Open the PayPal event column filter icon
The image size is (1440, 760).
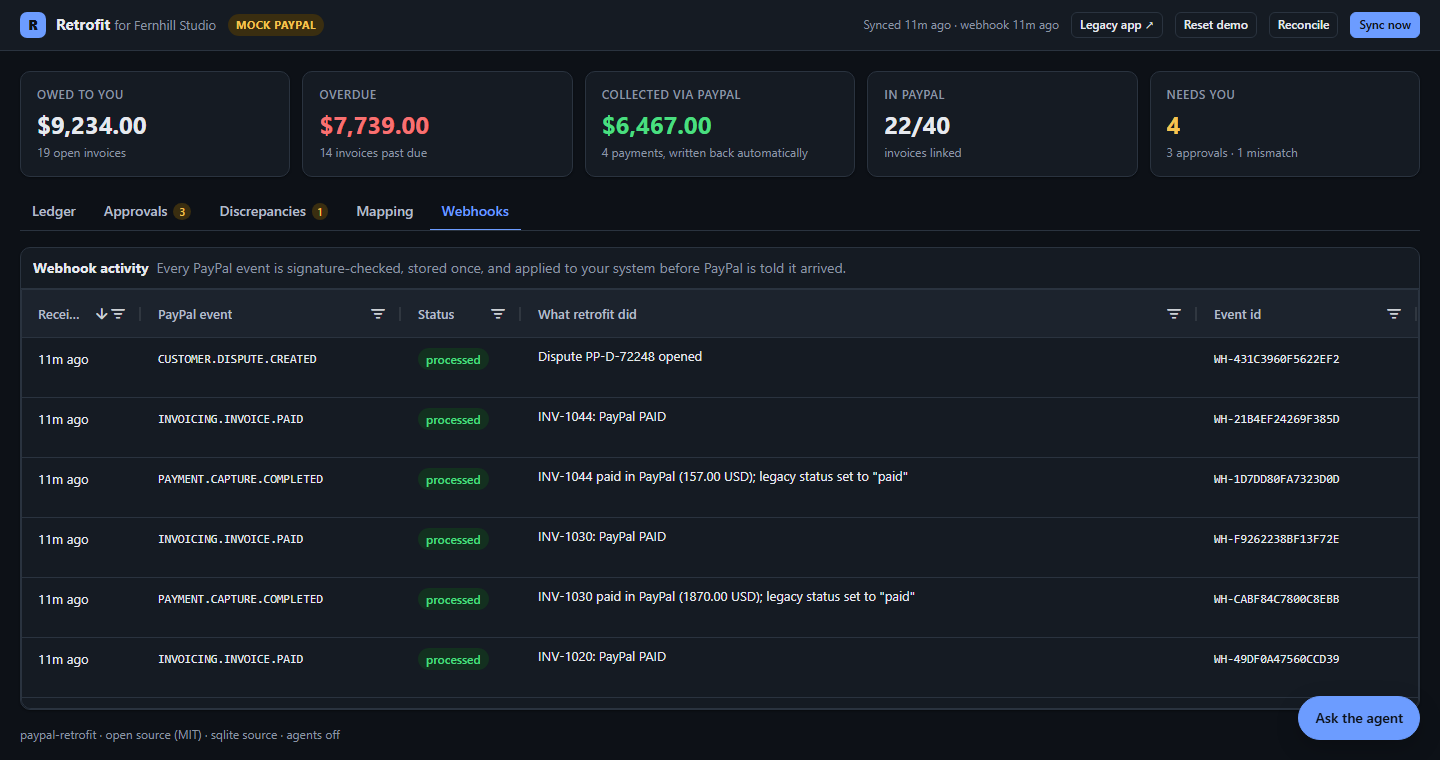(x=378, y=314)
